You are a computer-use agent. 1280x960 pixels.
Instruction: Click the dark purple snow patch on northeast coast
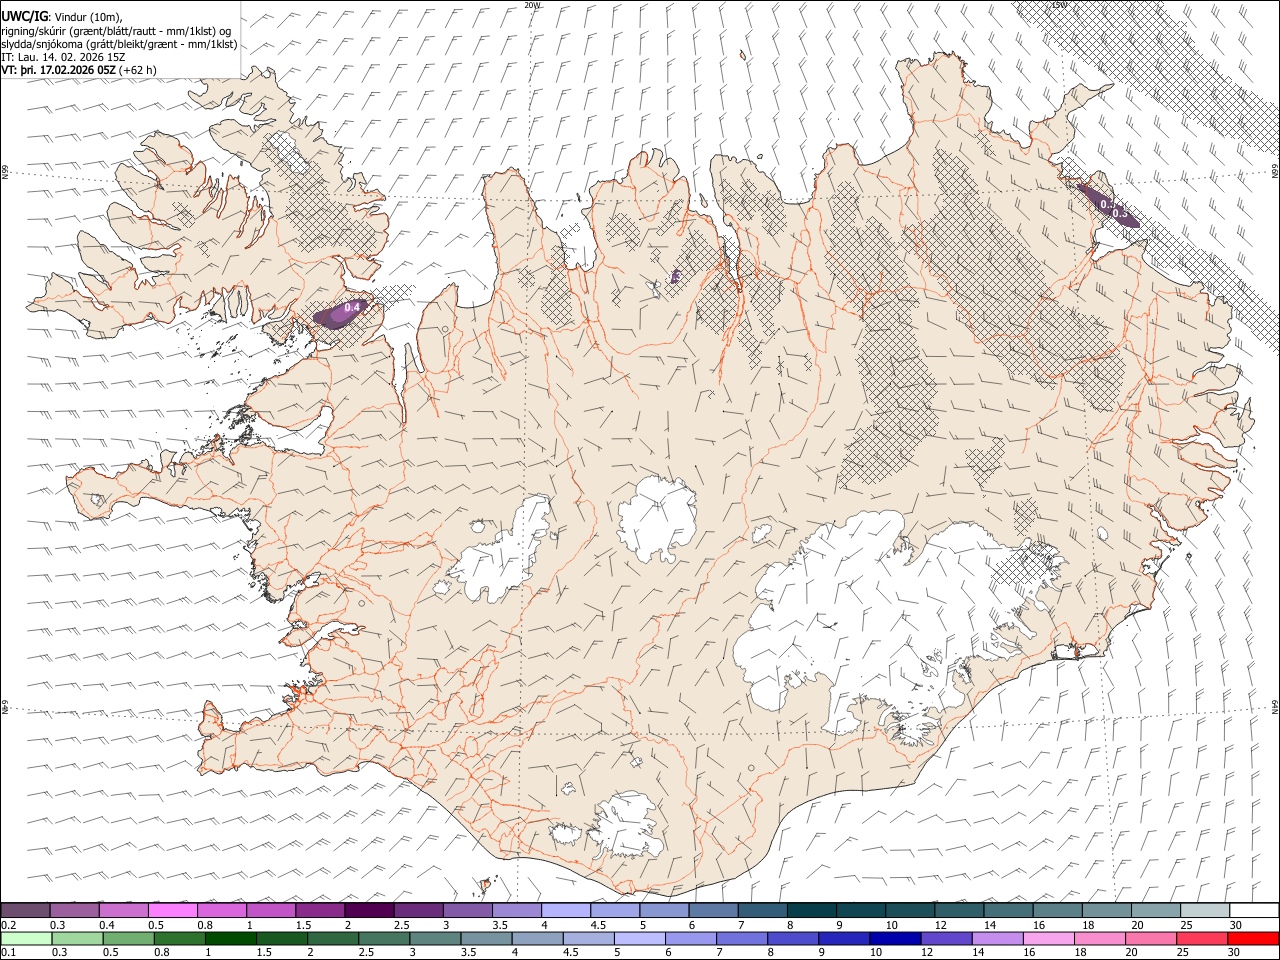[x=1108, y=205]
